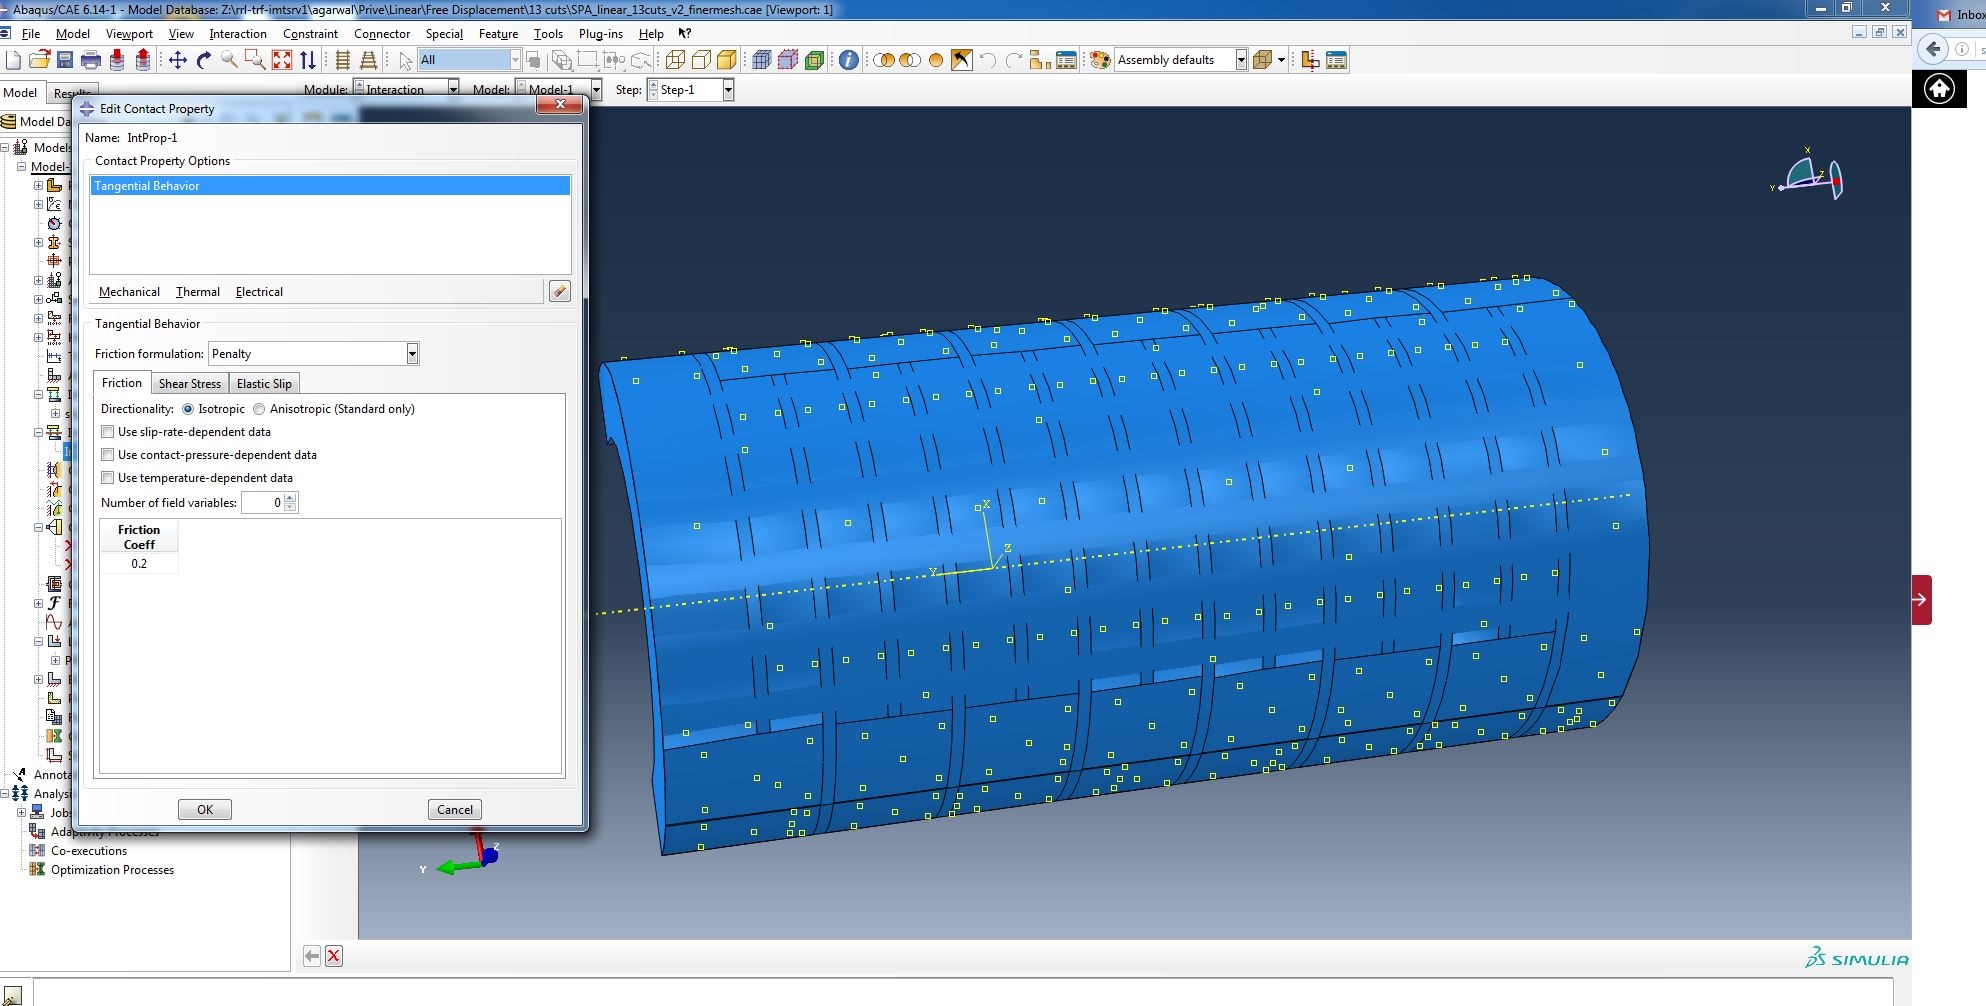The width and height of the screenshot is (1986, 1006).
Task: Expand the Jobs tree node
Action: coord(21,812)
